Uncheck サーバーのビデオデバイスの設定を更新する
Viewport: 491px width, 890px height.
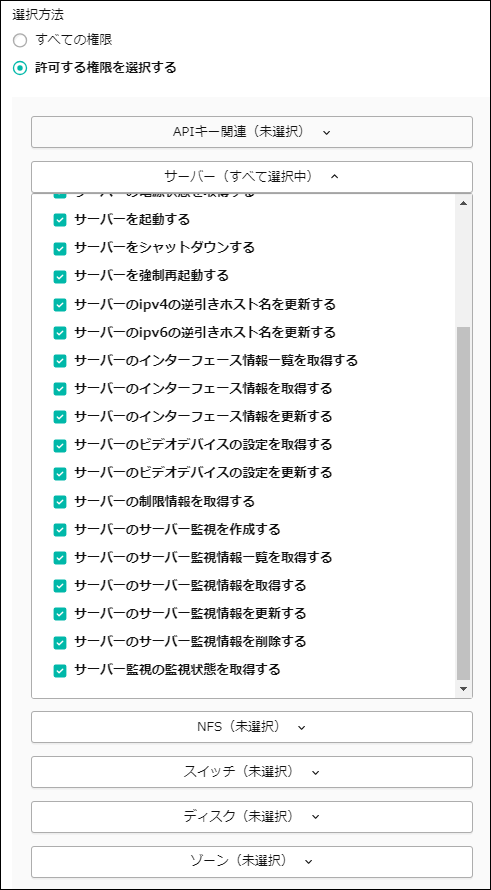click(x=60, y=473)
